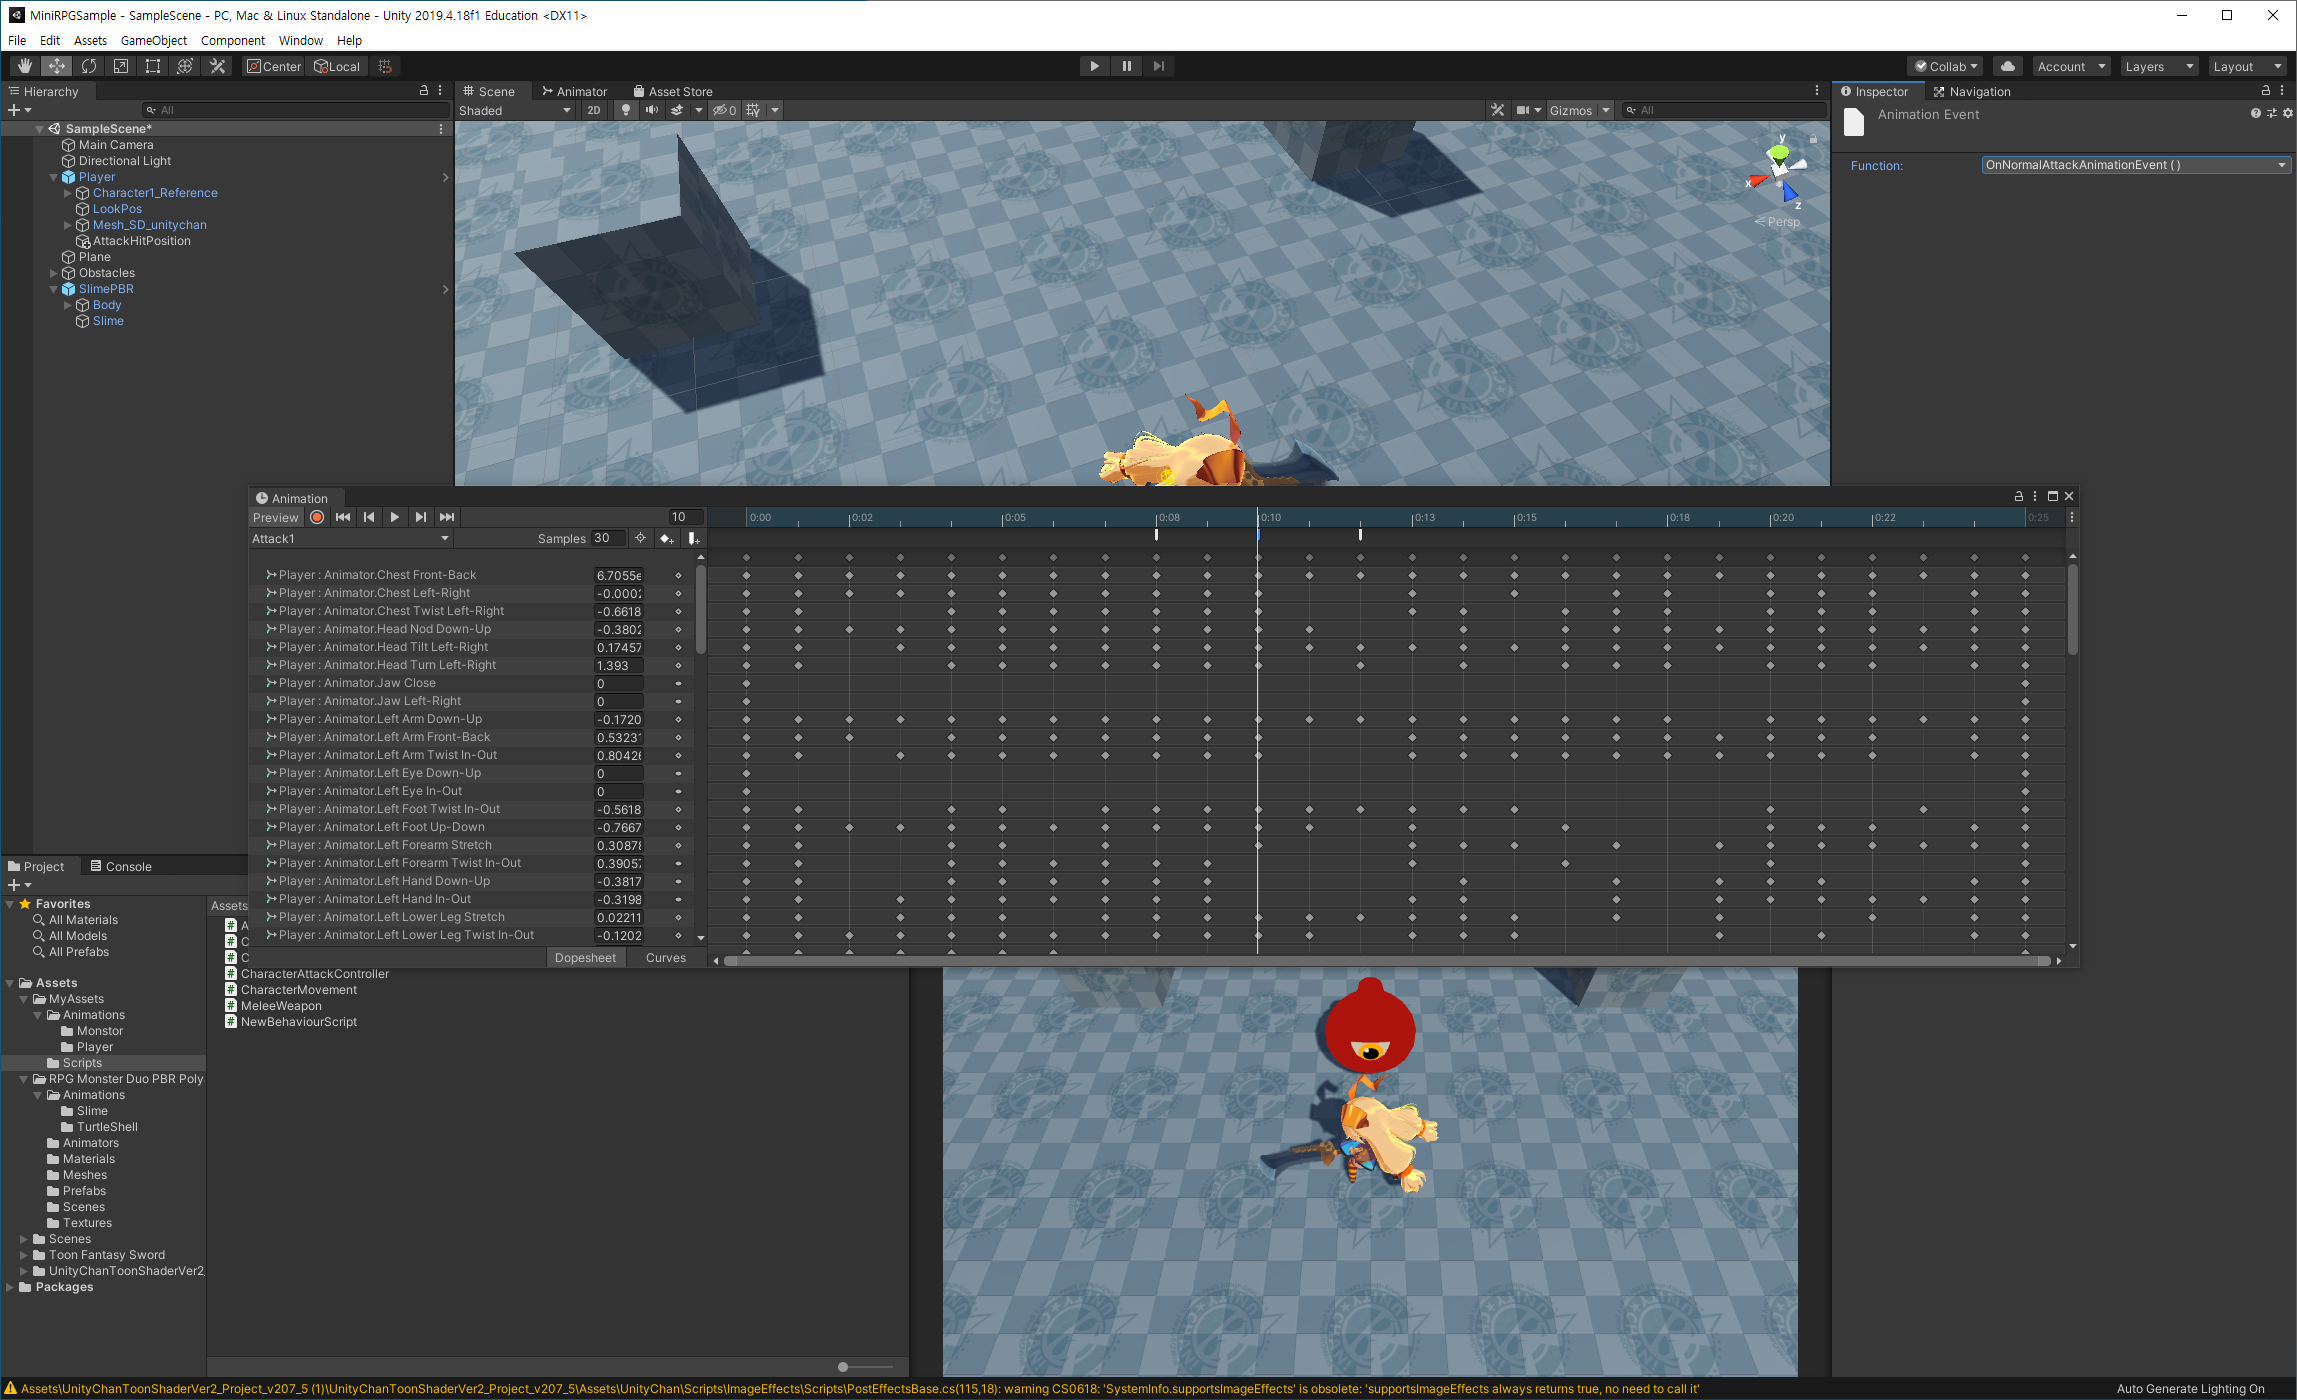Toggle grid snapping in the toolbar
The height and width of the screenshot is (1400, 2297).
385,66
